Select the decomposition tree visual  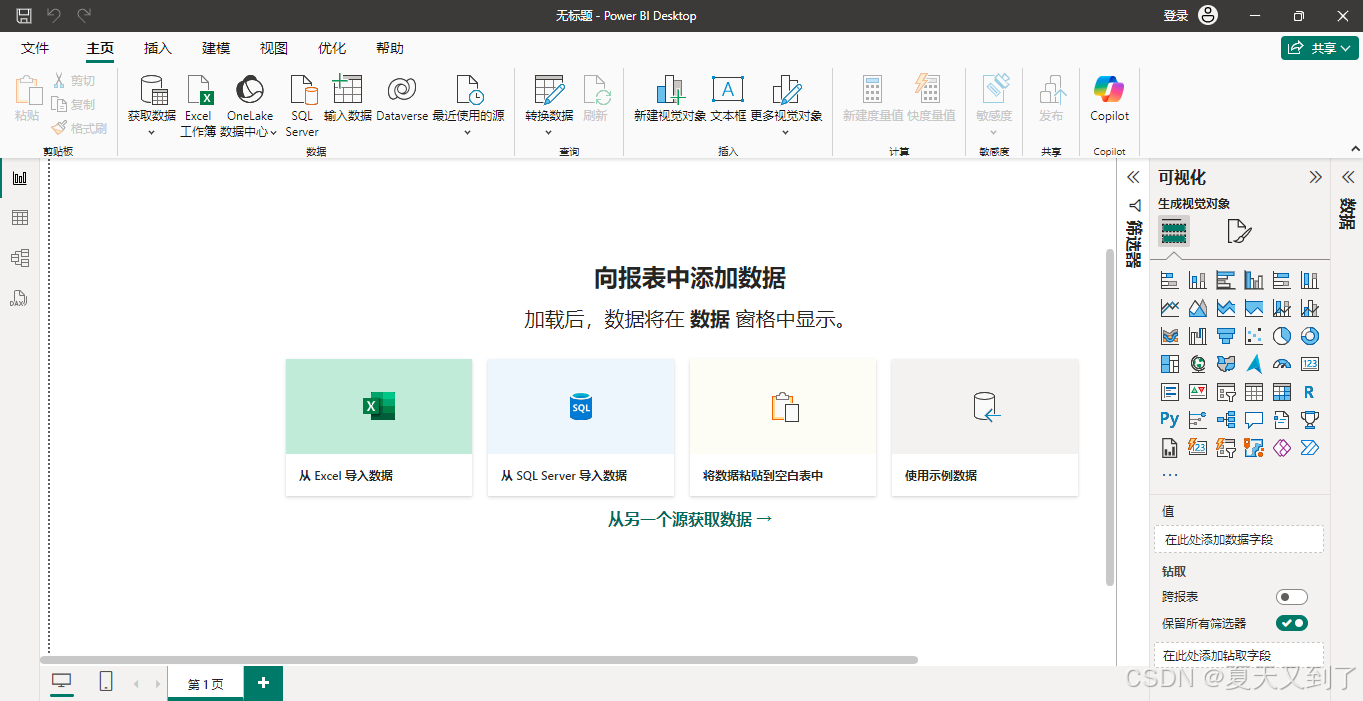1226,419
